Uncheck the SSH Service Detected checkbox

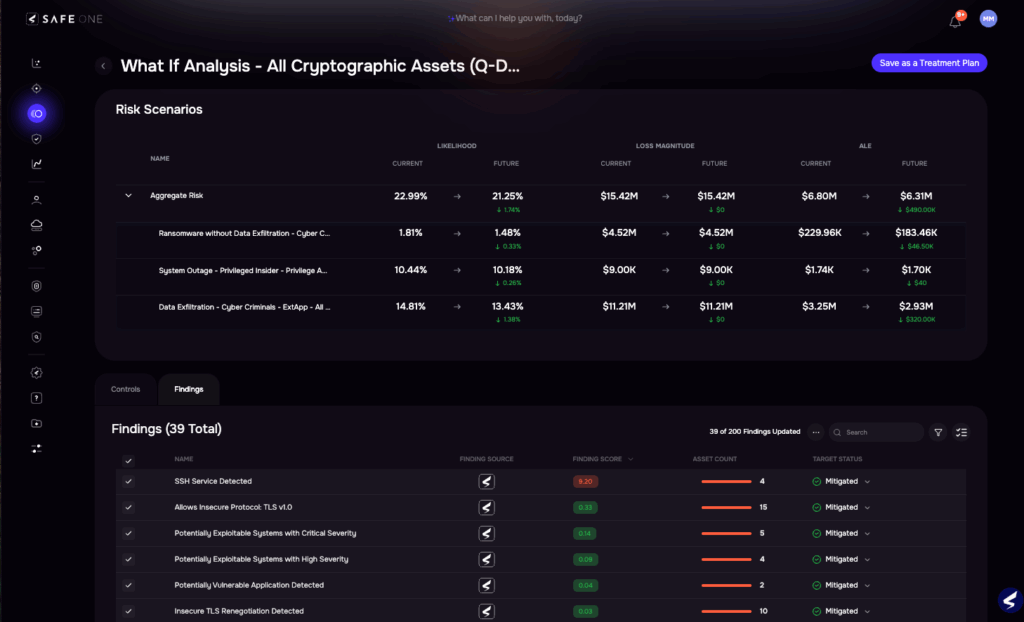(x=128, y=482)
